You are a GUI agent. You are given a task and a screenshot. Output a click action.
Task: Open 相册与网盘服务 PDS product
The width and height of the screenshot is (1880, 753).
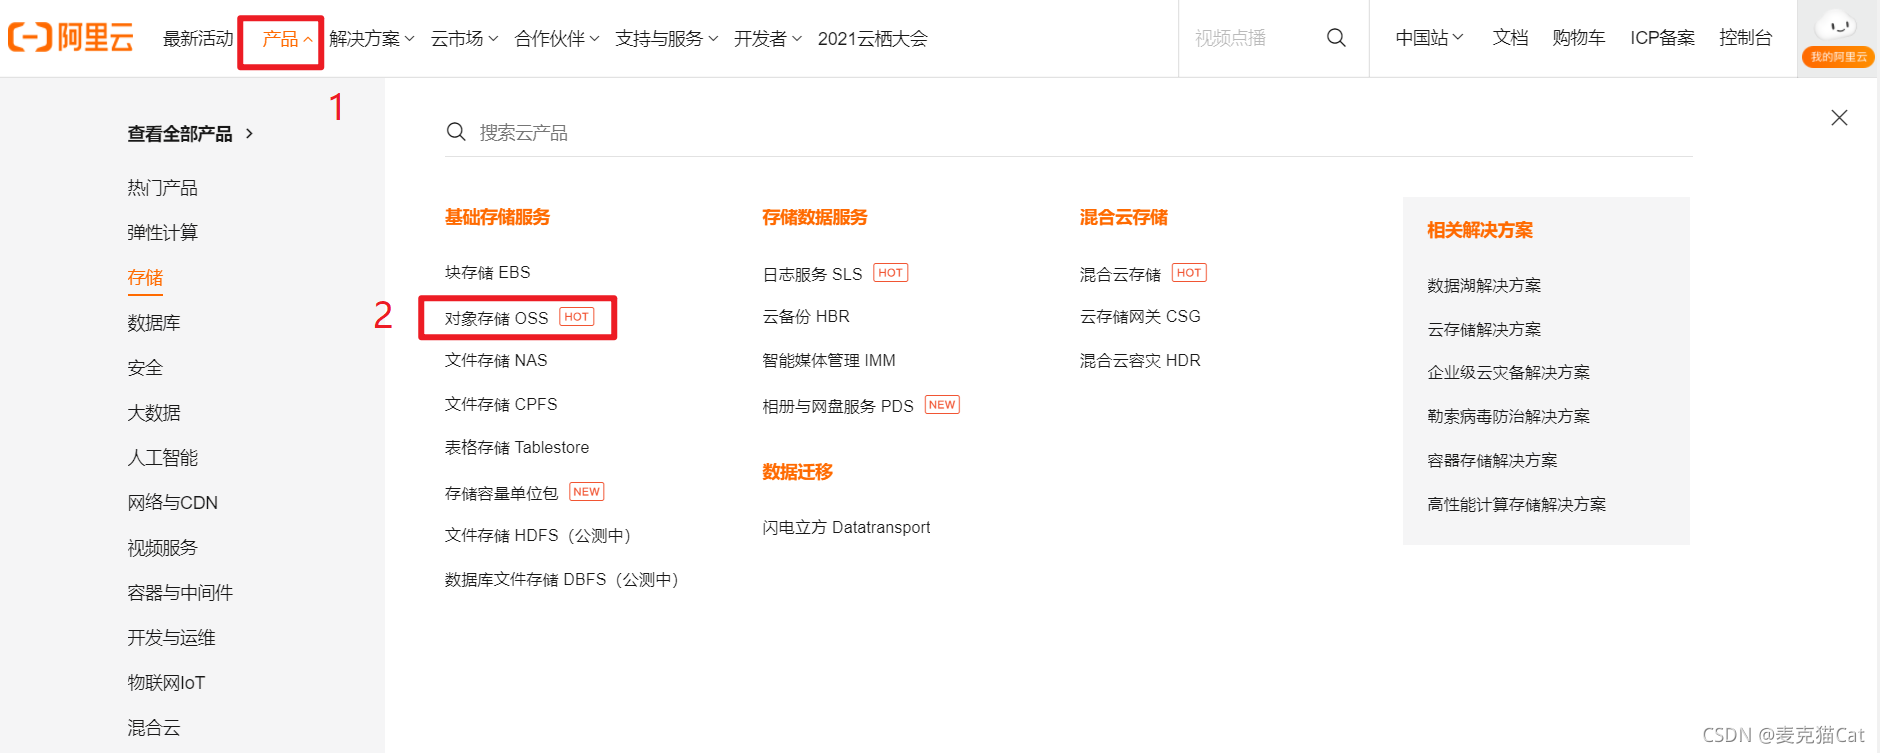tap(838, 406)
